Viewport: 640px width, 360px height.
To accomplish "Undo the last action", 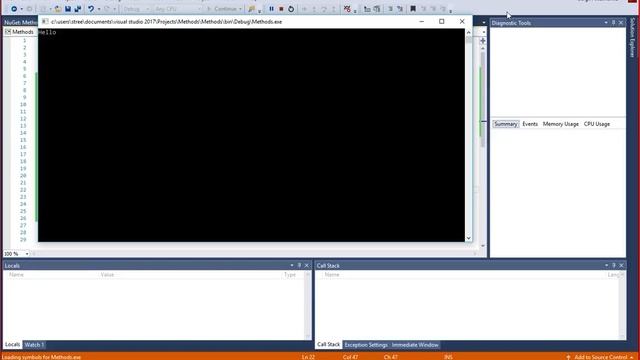I will [91, 9].
